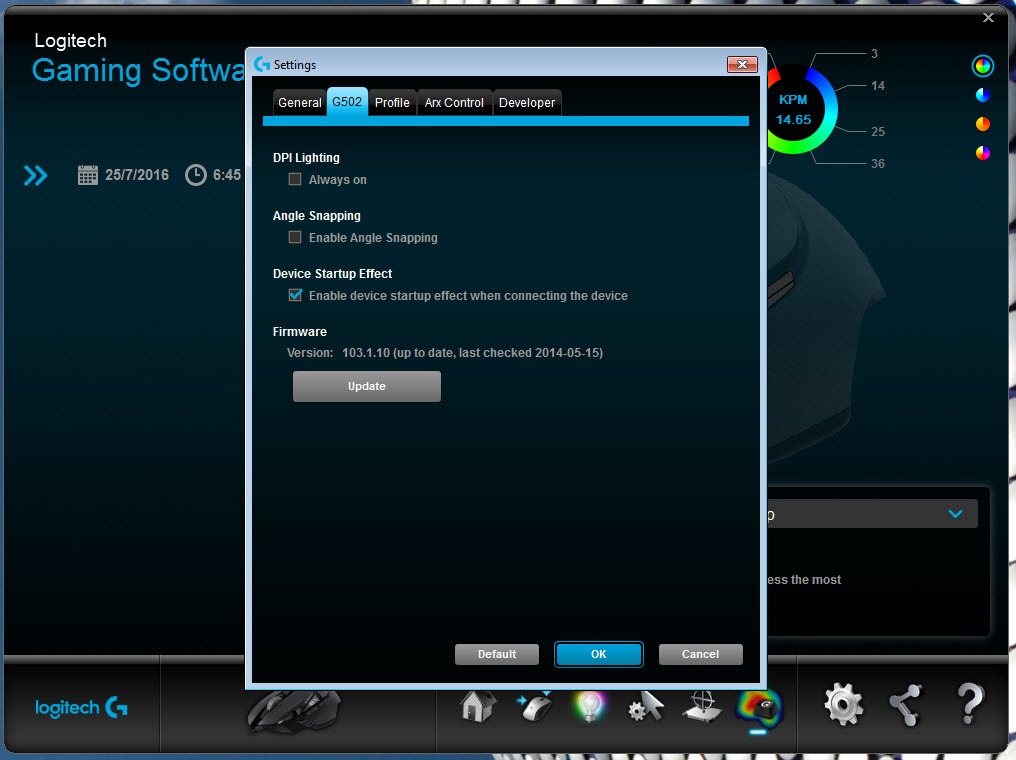This screenshot has height=760, width=1016.
Task: Select the orange-yellow circle swatch
Action: tap(983, 124)
